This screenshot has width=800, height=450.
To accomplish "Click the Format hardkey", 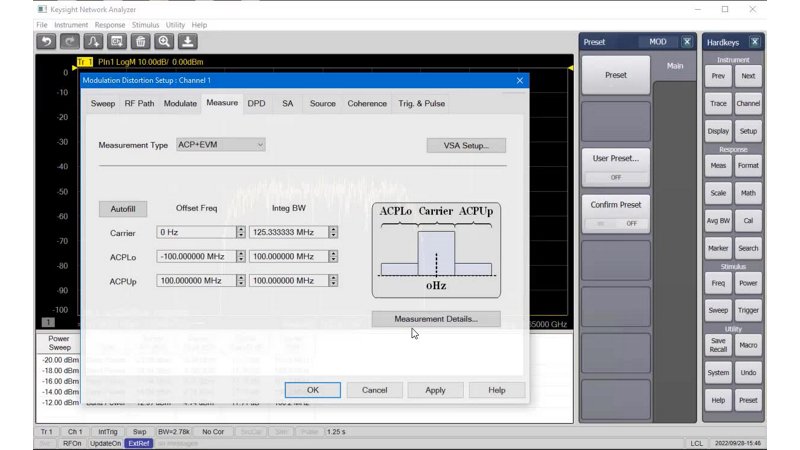I will tap(748, 165).
